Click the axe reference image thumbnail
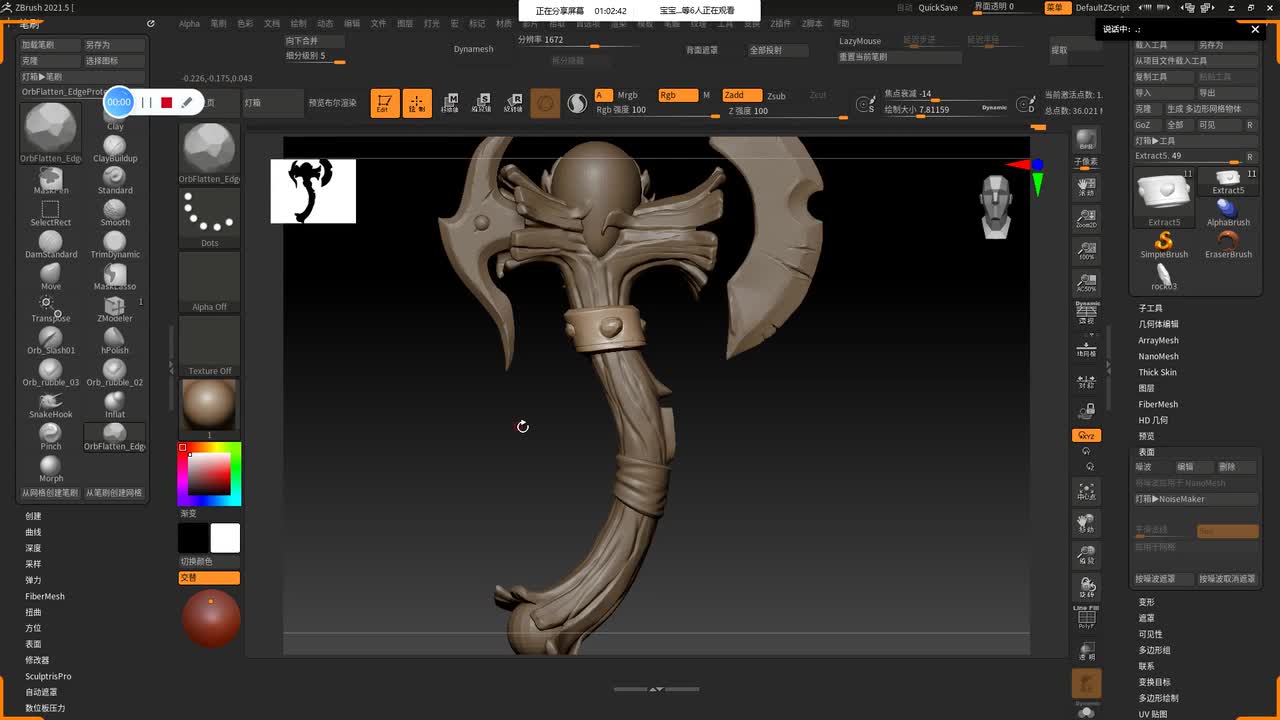The height and width of the screenshot is (720, 1280). coord(313,191)
